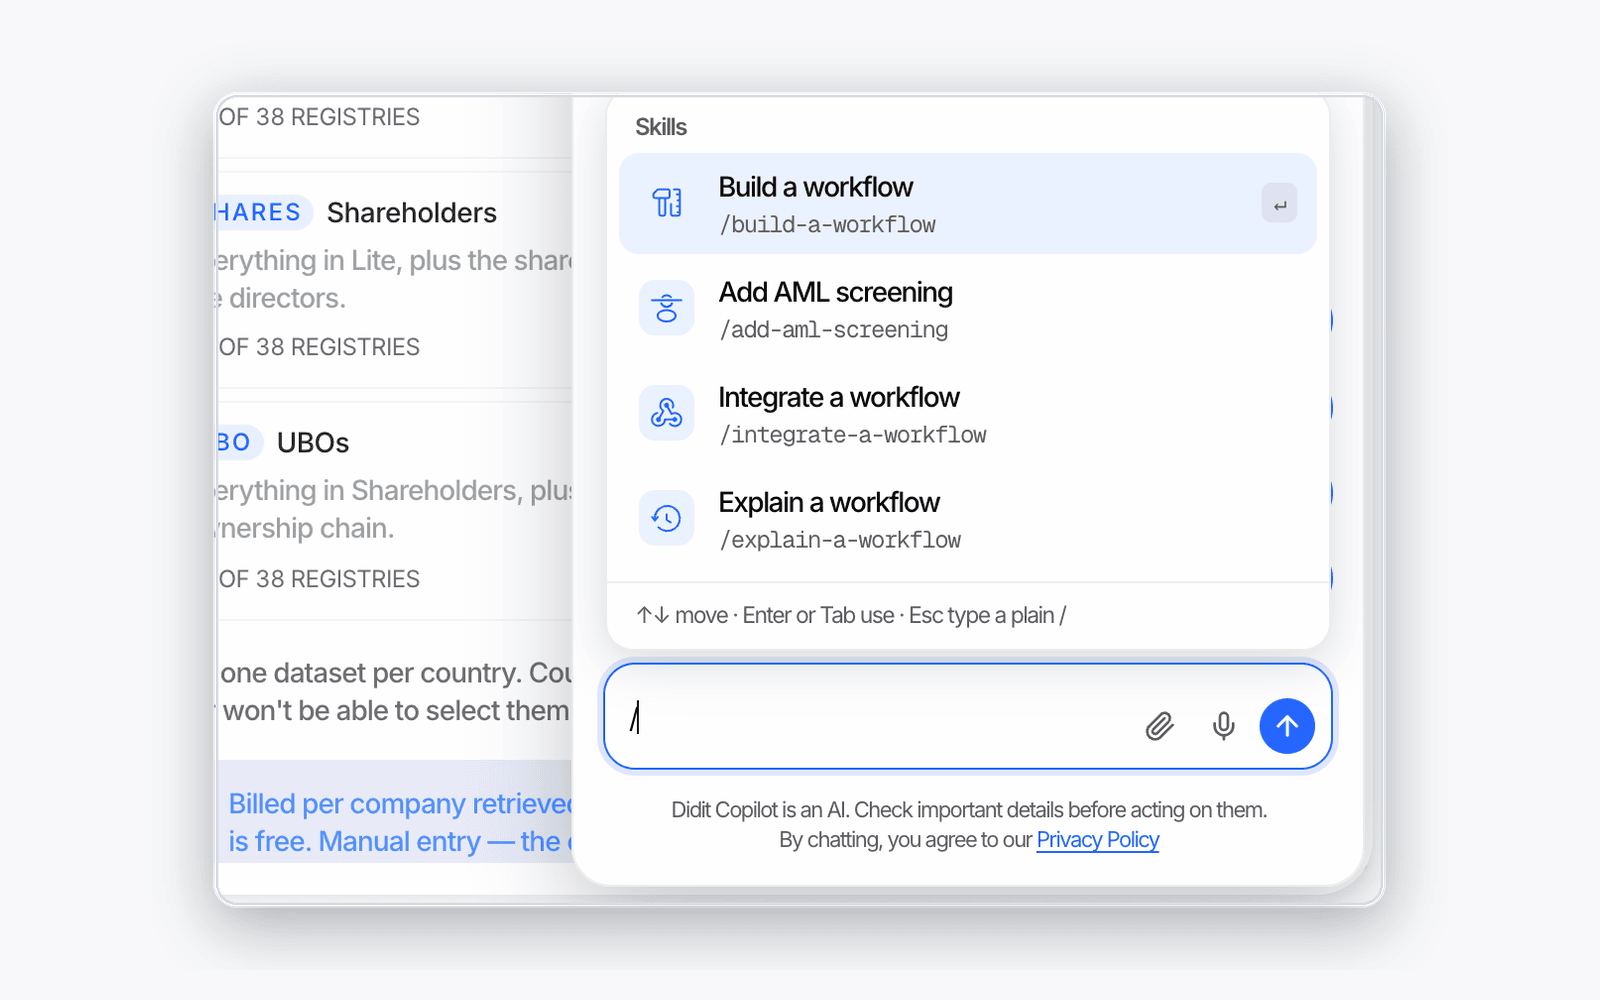This screenshot has height=1000, width=1600.
Task: Click the Integrate a workflow webhook icon
Action: pyautogui.click(x=667, y=413)
